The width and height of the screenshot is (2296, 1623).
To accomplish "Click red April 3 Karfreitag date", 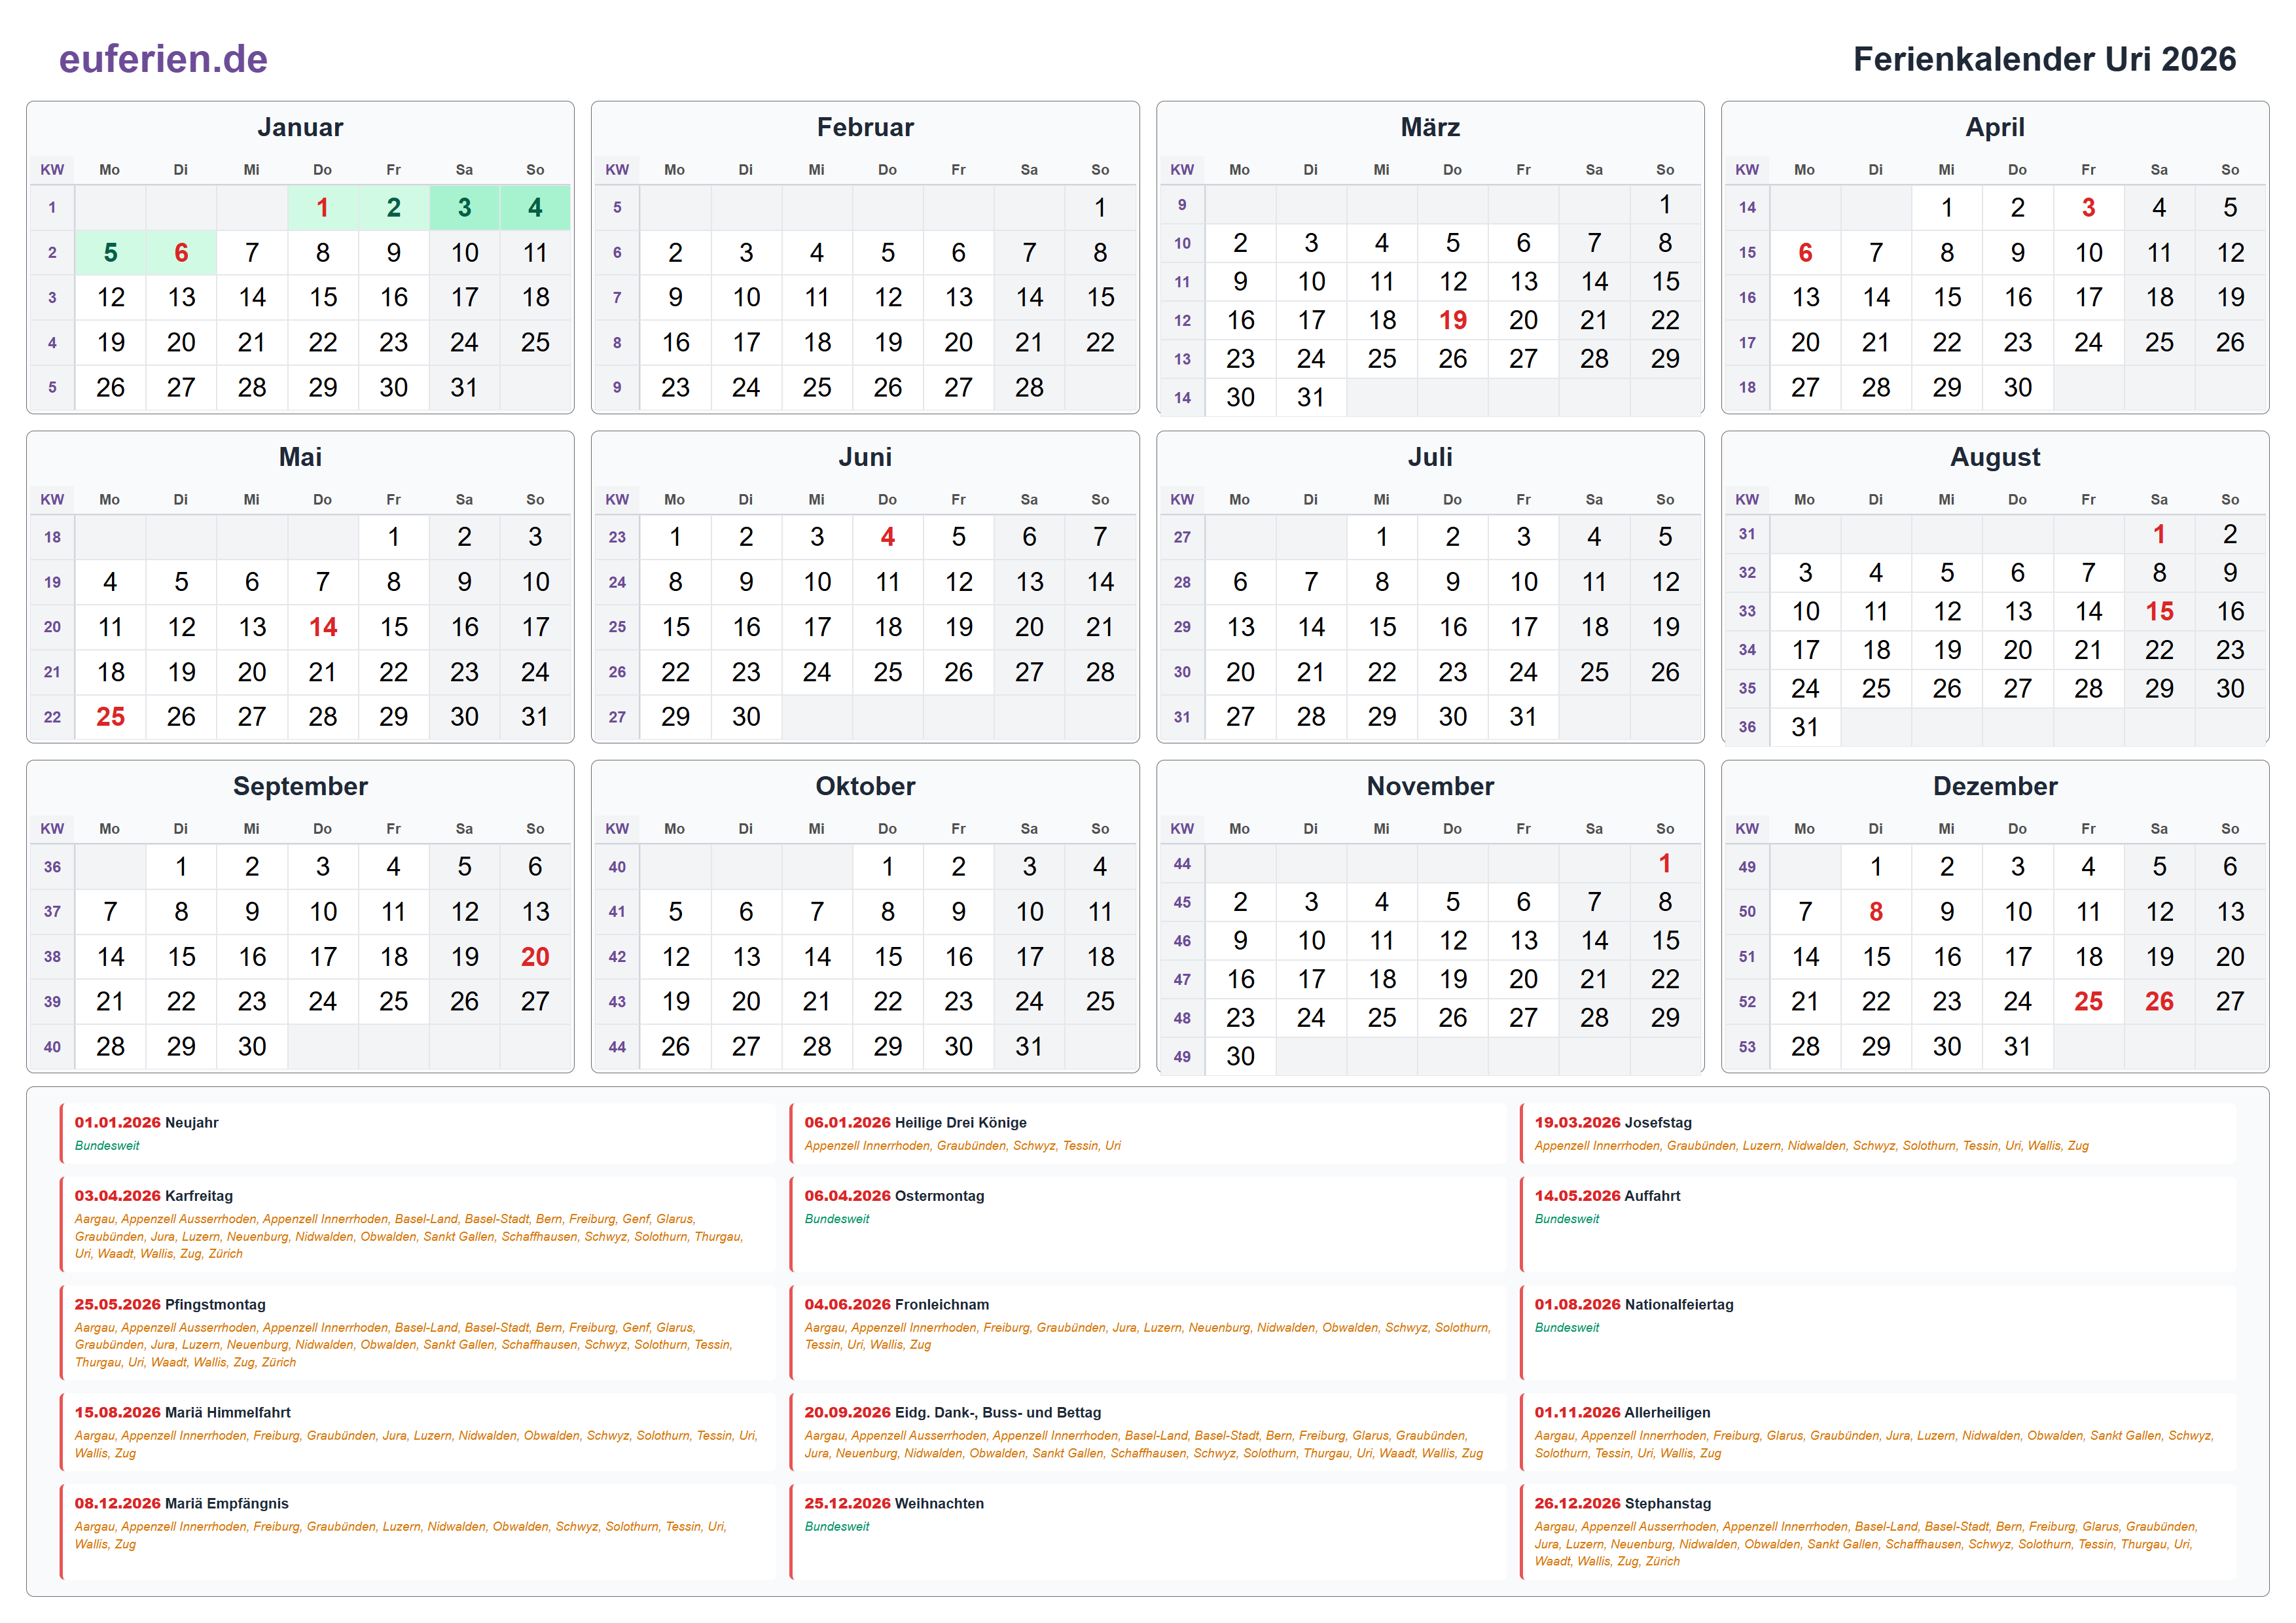I will pos(2088,207).
